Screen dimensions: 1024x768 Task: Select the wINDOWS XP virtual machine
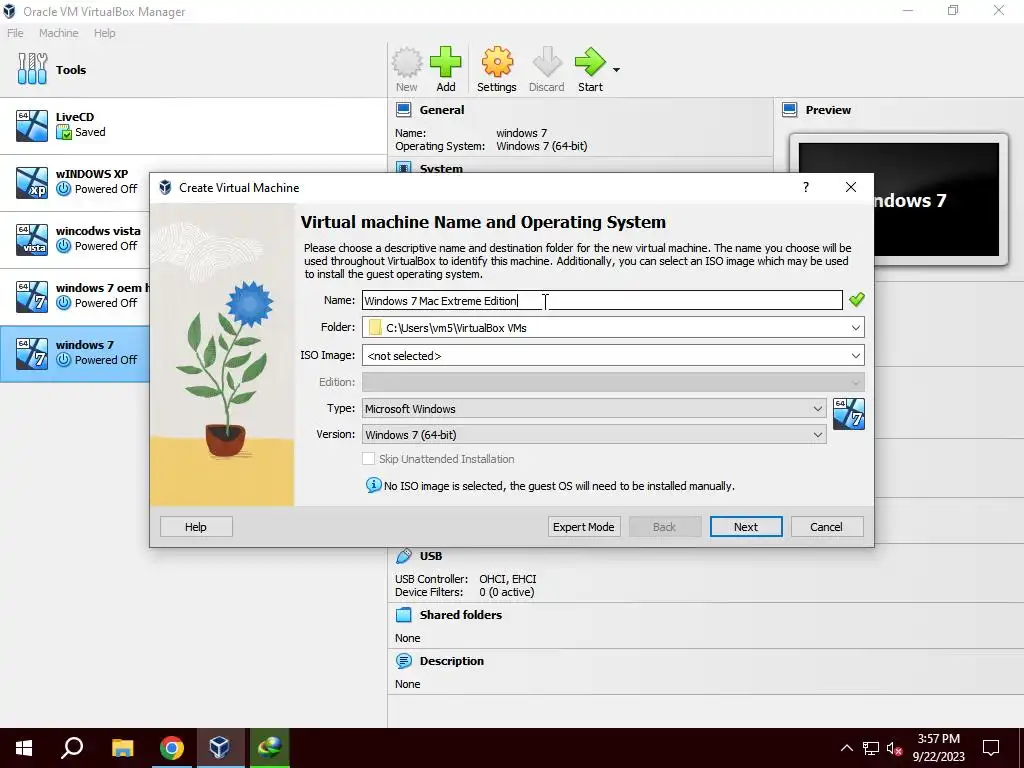click(x=74, y=182)
